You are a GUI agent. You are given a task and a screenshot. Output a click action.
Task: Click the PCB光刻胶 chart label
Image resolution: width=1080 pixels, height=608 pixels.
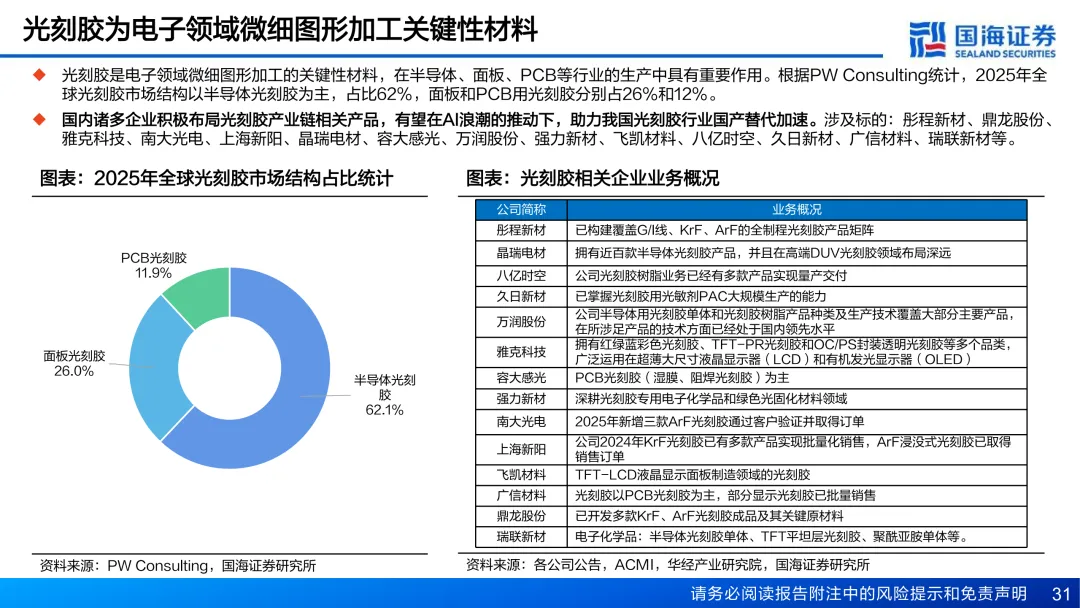pos(154,258)
